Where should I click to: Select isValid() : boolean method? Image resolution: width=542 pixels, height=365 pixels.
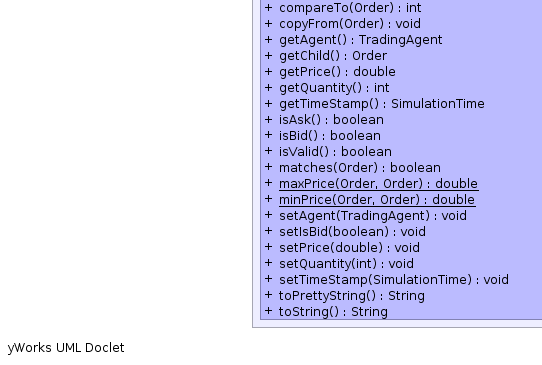335,152
